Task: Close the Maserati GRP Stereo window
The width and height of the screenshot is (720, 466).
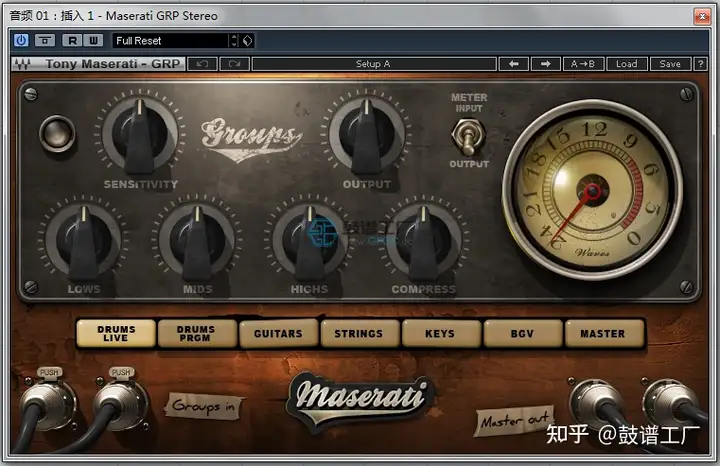Action: 702,16
